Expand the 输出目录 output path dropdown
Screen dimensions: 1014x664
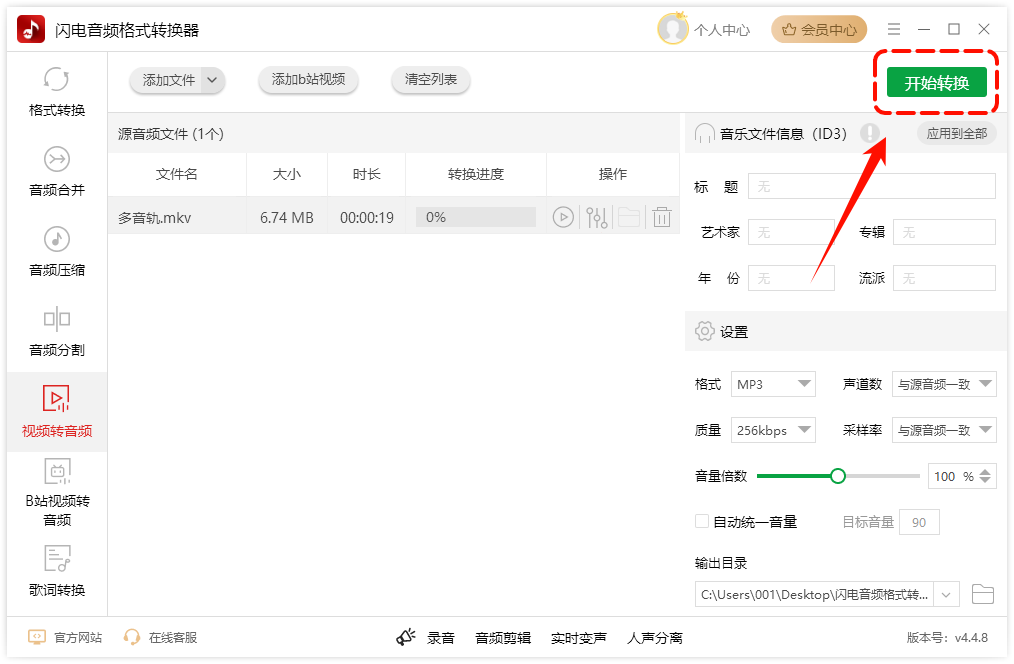point(945,594)
